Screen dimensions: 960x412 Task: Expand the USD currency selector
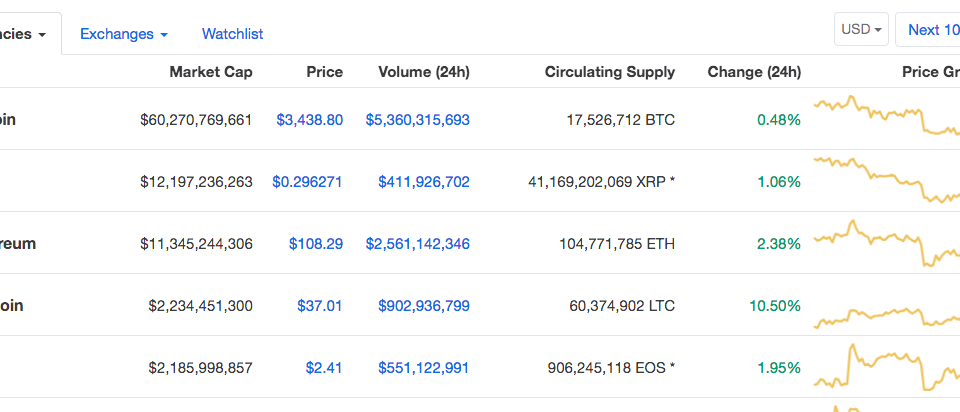pos(861,29)
